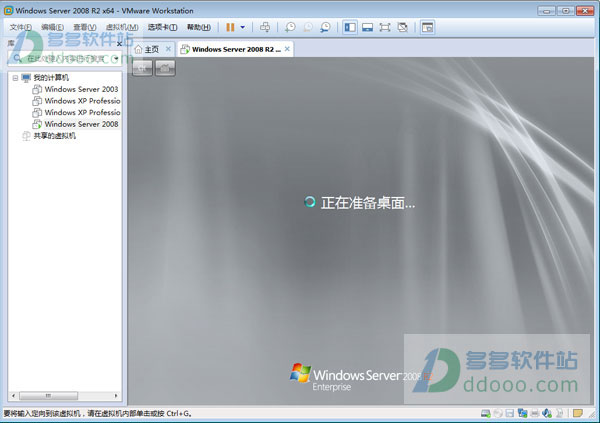Select Windows Server 2003 in the library

point(81,89)
